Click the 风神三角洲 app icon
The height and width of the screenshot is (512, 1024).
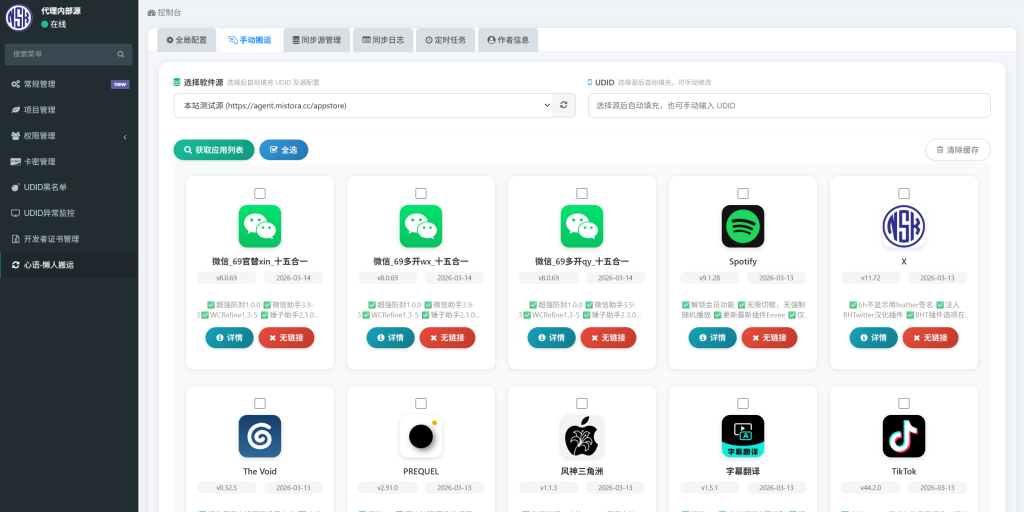pos(582,436)
